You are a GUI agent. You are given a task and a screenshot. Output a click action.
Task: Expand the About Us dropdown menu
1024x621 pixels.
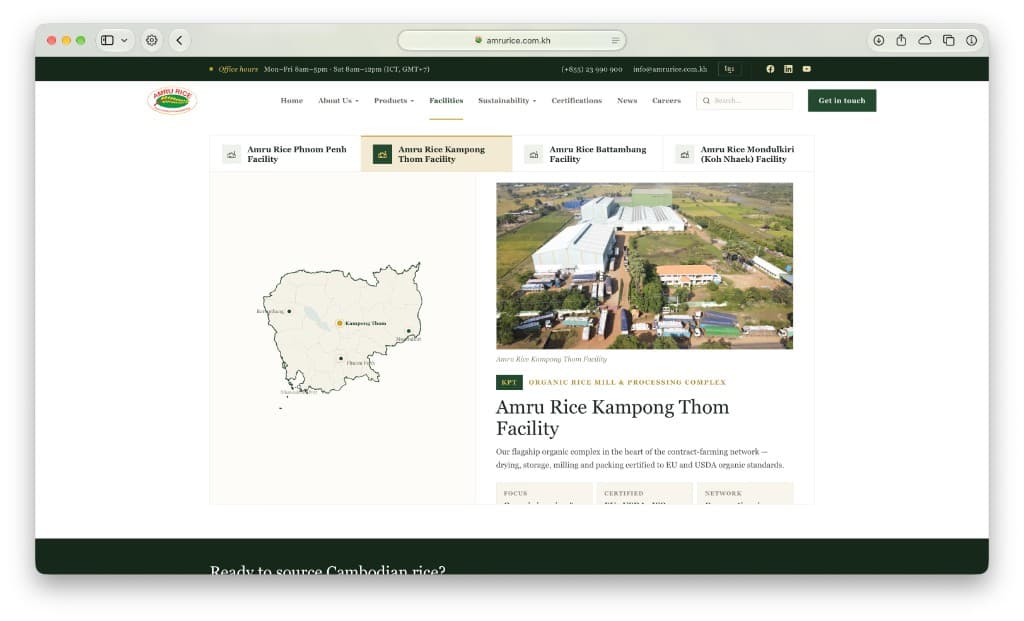[338, 101]
